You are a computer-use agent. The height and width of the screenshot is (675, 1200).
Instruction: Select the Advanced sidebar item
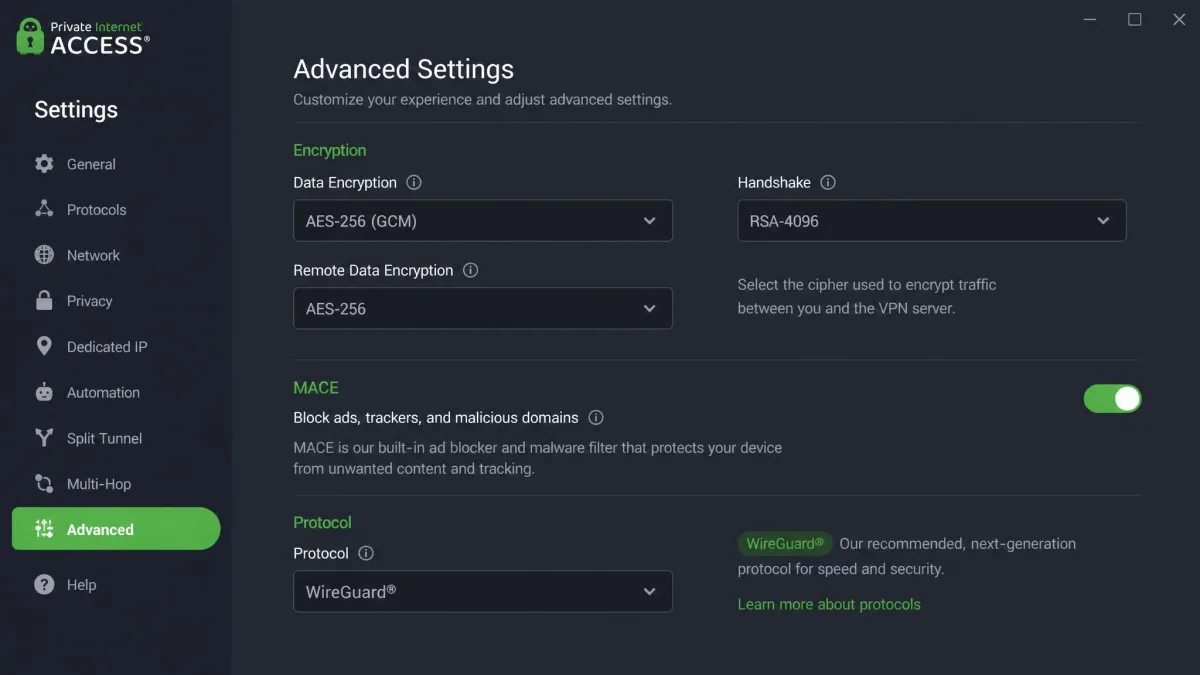coord(116,529)
